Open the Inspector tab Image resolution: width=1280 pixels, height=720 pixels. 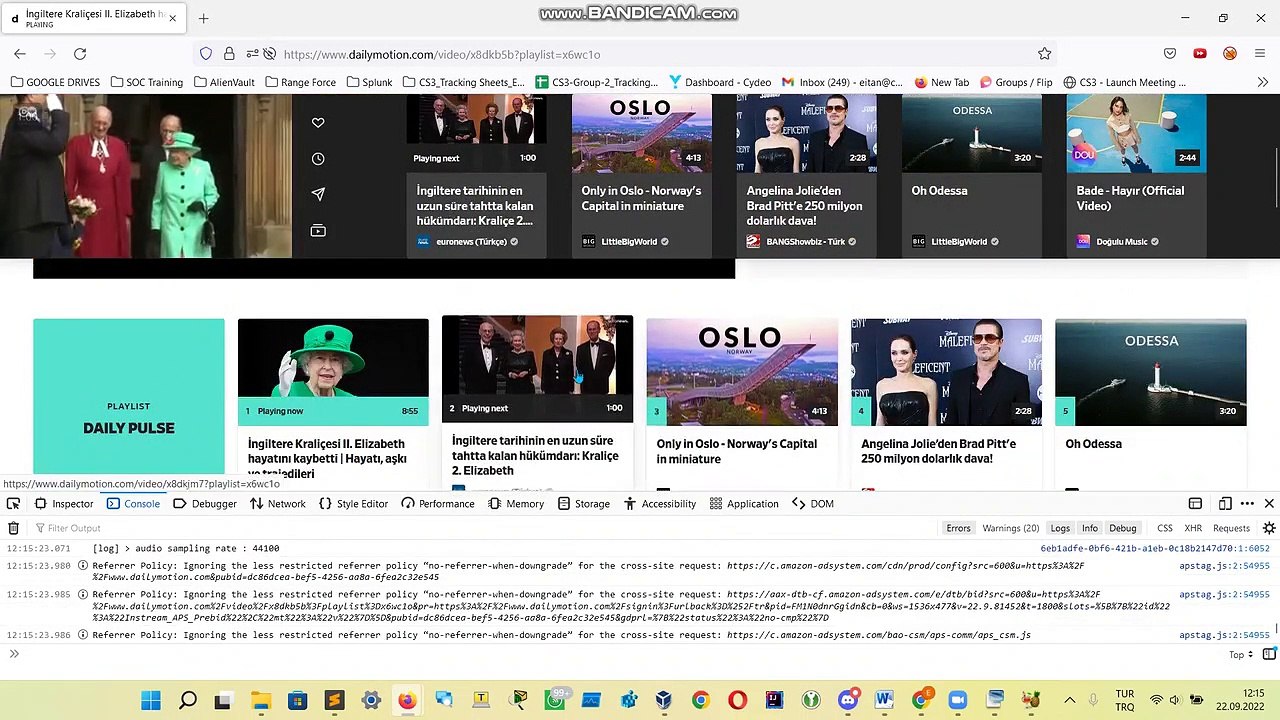point(64,504)
